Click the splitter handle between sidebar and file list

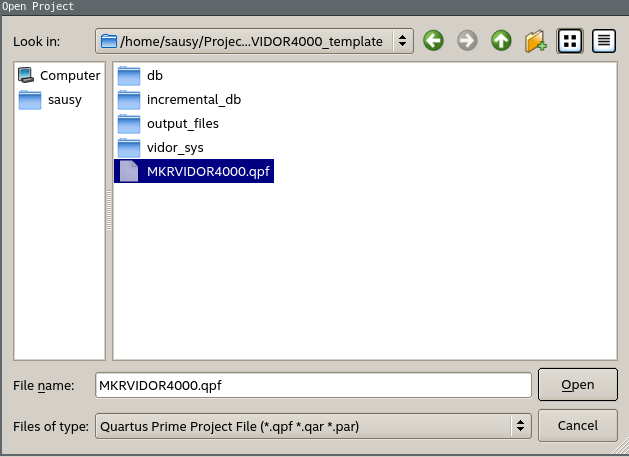tap(109, 210)
